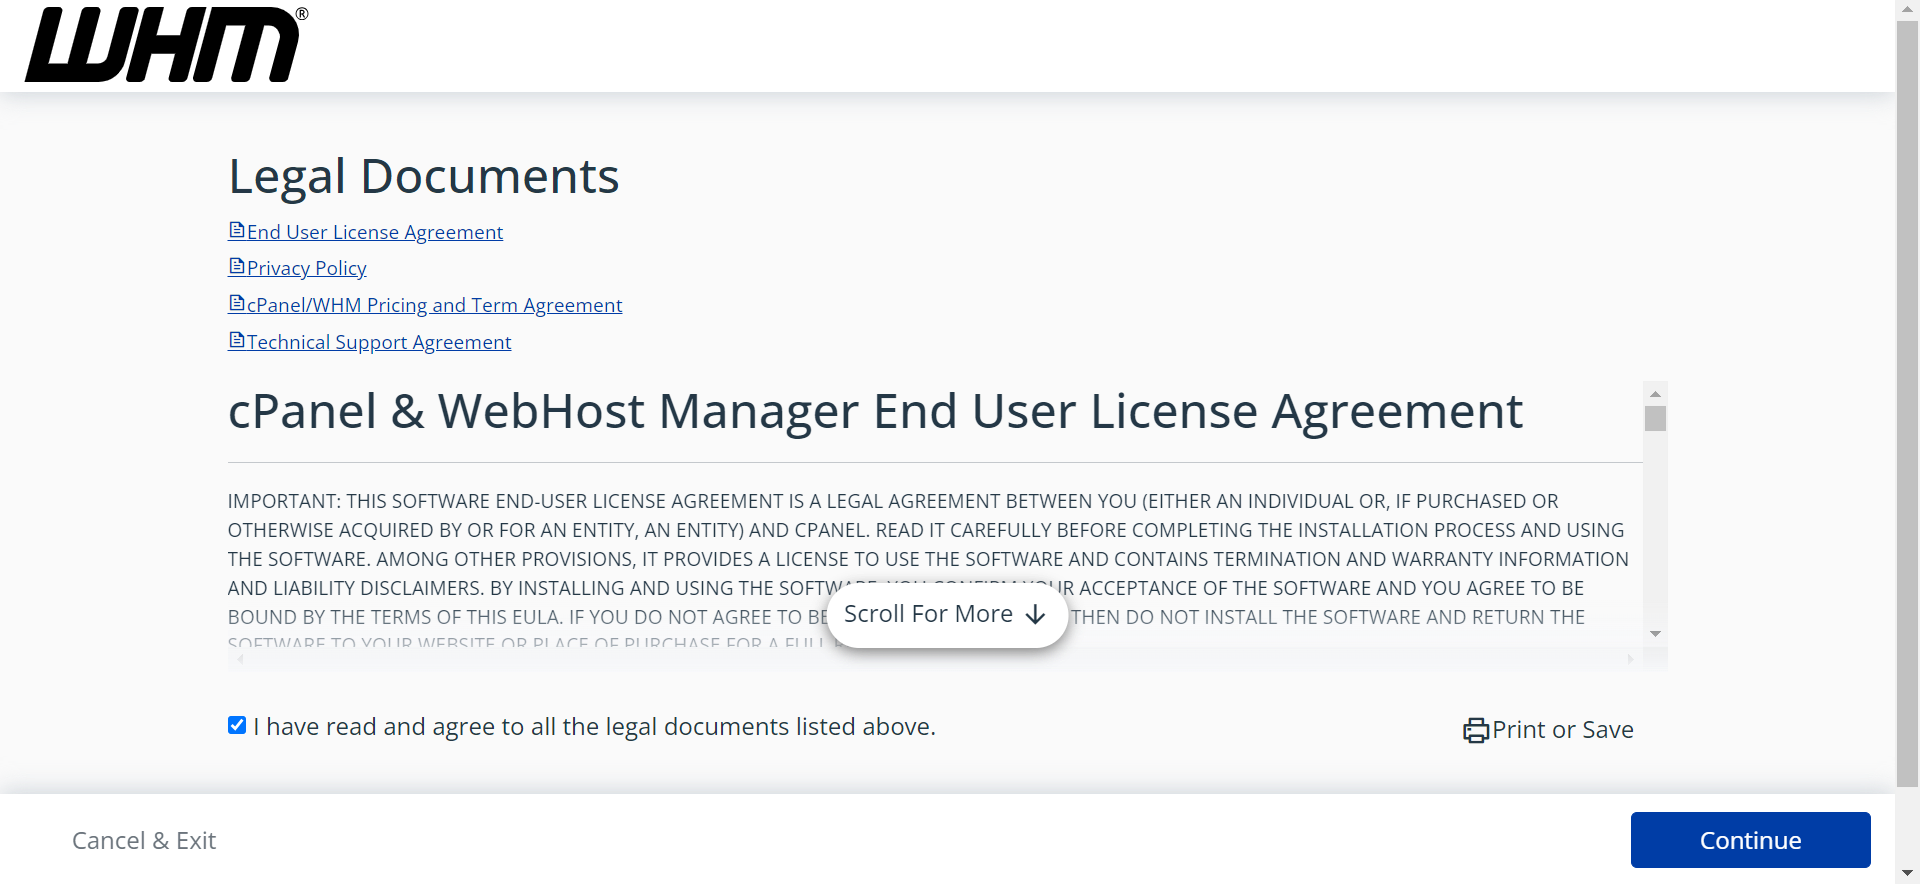
Task: Open the Technical Support Agreement link
Action: [x=379, y=342]
